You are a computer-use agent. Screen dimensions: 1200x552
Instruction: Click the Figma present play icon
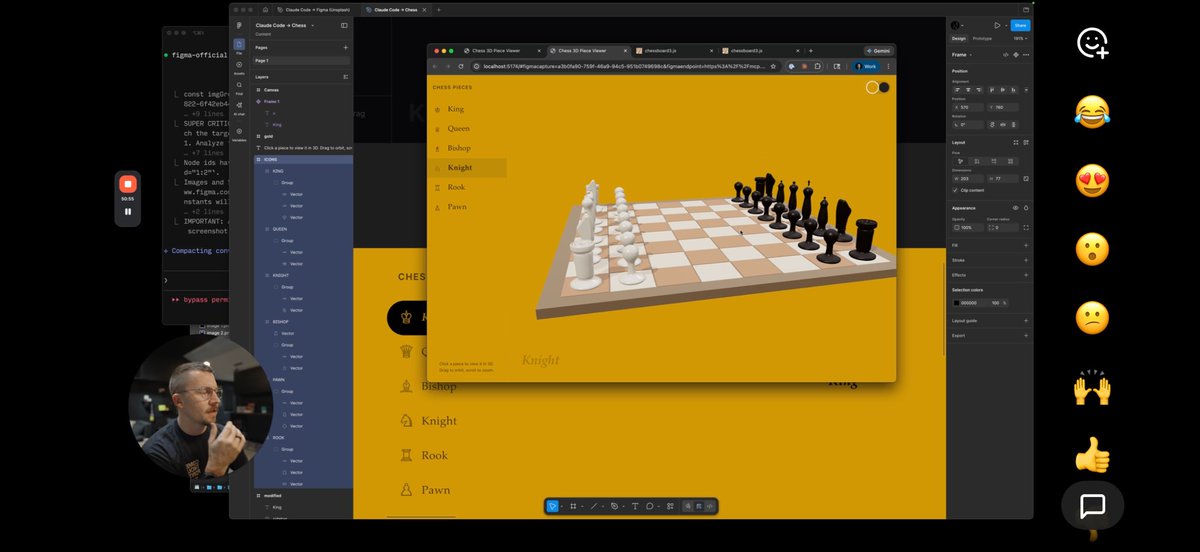[996, 25]
